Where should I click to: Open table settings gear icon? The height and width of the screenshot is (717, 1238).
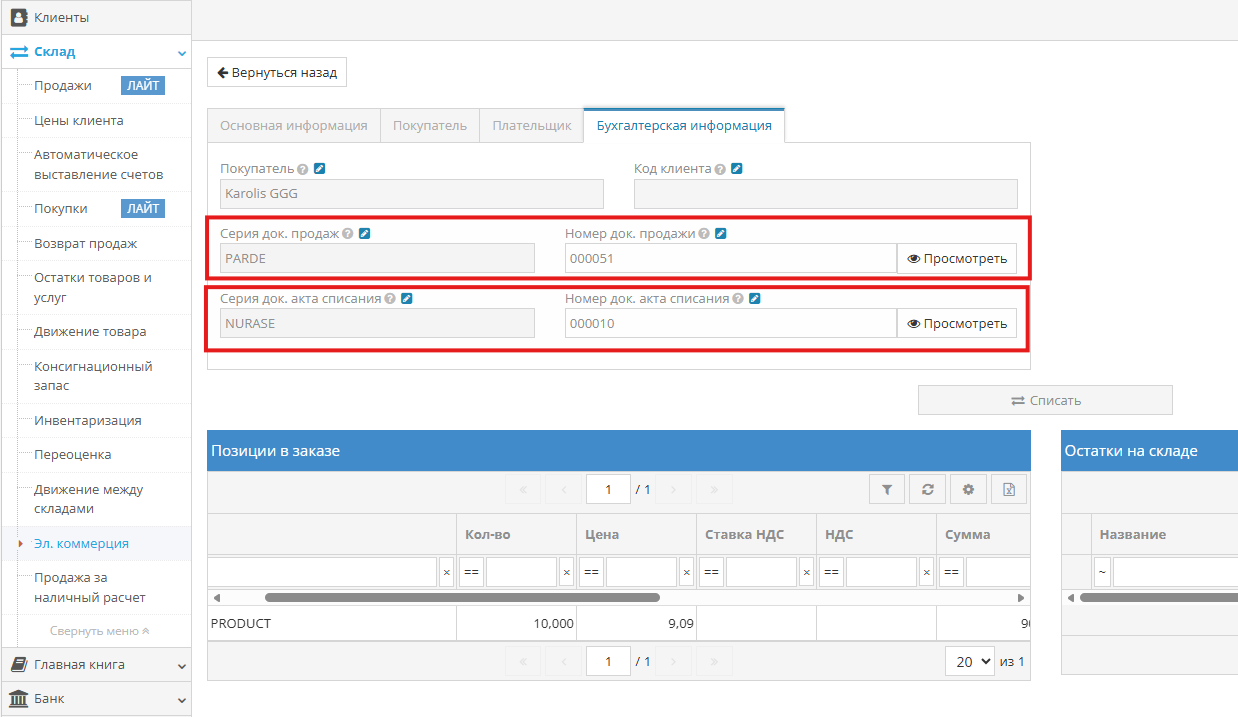(968, 489)
